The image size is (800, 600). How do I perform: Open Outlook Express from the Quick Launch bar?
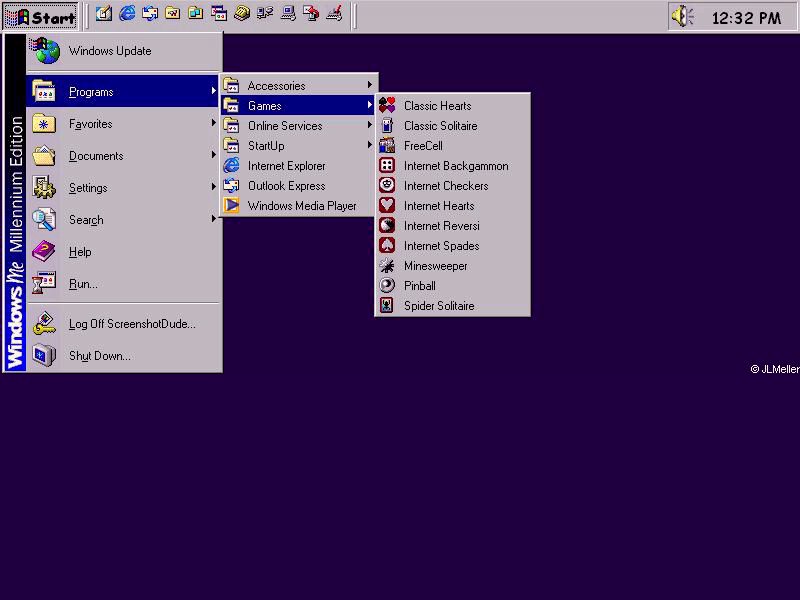(x=150, y=14)
